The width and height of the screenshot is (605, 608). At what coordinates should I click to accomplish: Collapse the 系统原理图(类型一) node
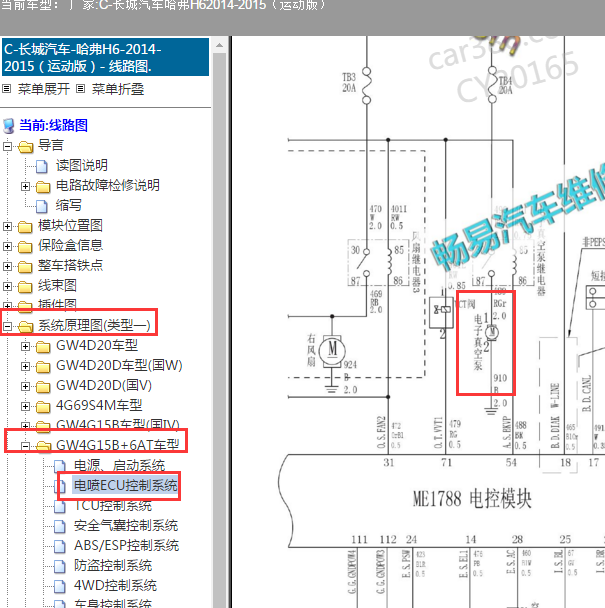pos(7,326)
